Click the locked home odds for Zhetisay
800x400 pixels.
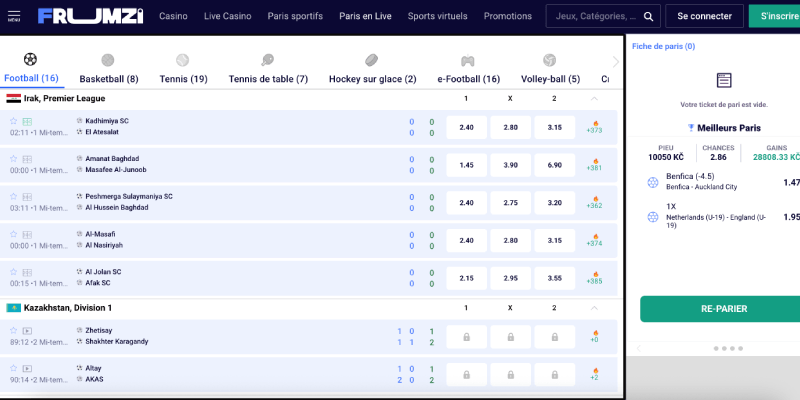click(x=466, y=337)
